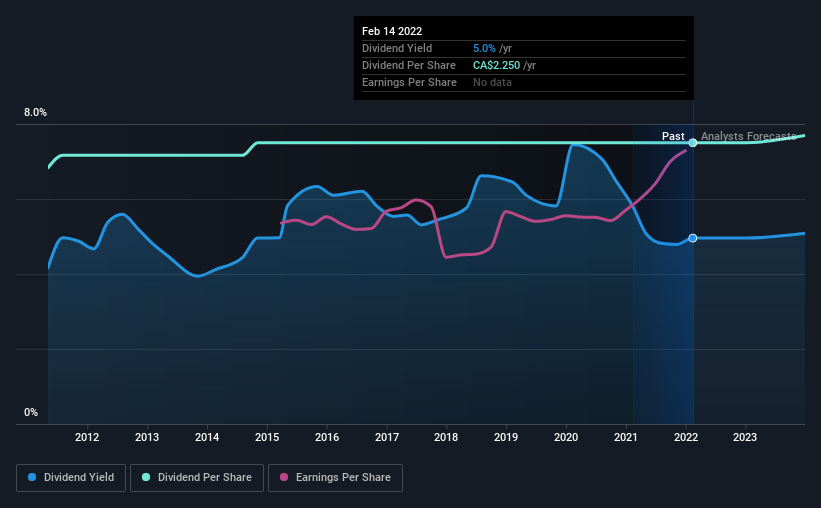The width and height of the screenshot is (821, 508).
Task: Select the 2012 label on the x-axis
Action: [x=87, y=437]
